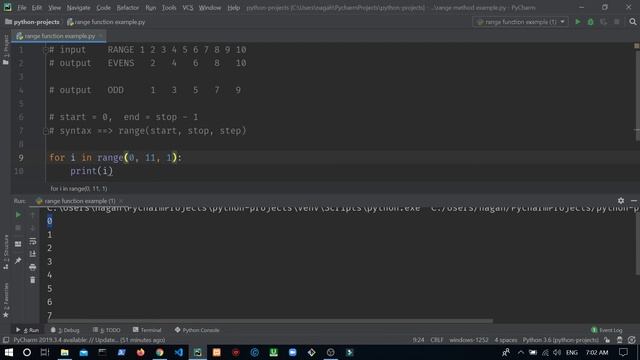Run with coverage from the top toolbar

pos(603,22)
